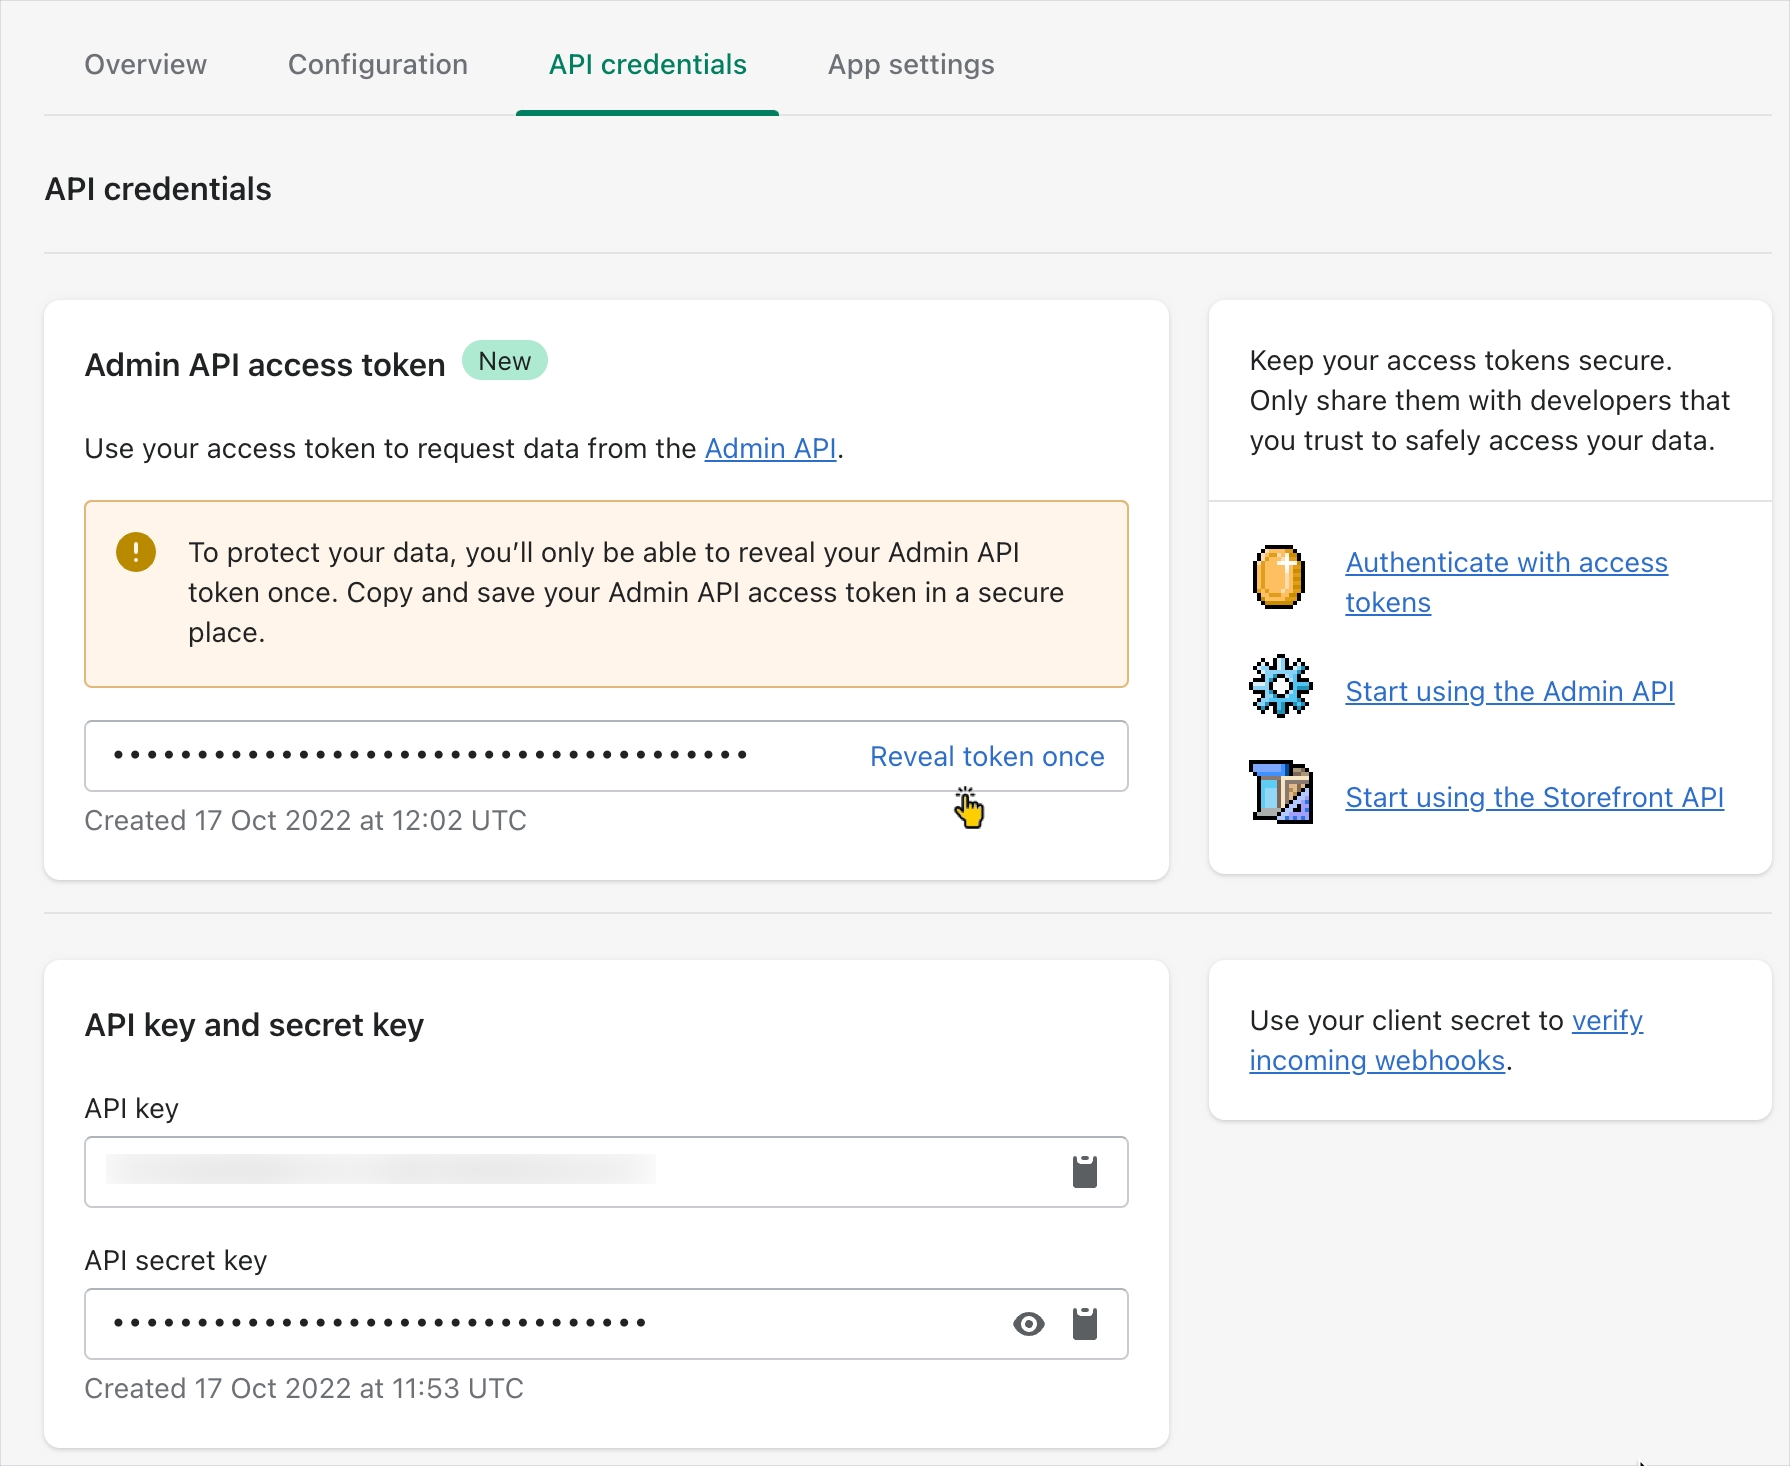Reveal the Admin API token once

(986, 756)
